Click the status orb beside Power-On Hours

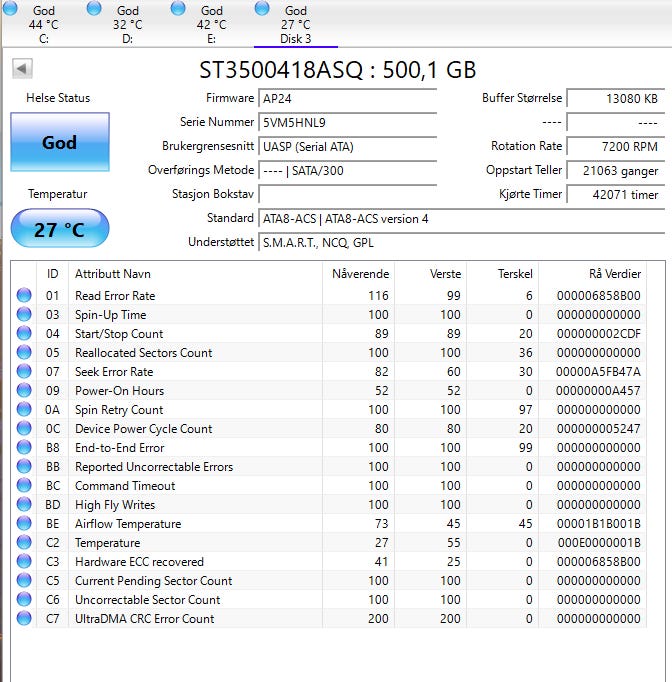pos(24,391)
